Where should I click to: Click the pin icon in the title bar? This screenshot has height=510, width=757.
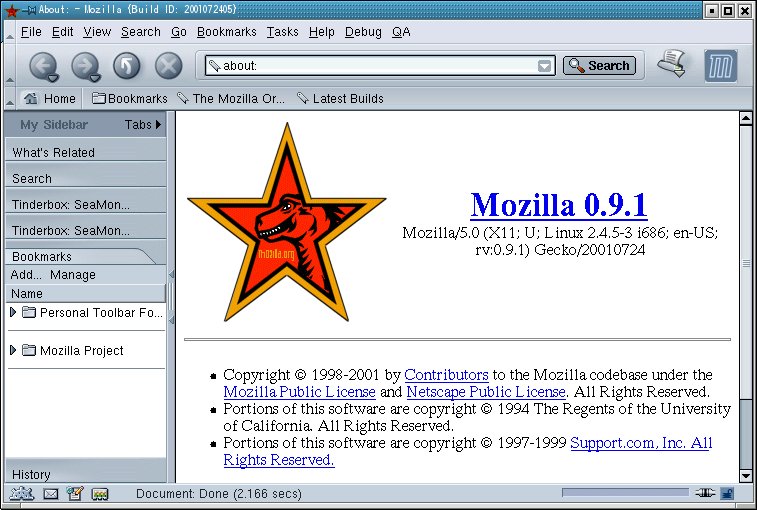(28, 10)
